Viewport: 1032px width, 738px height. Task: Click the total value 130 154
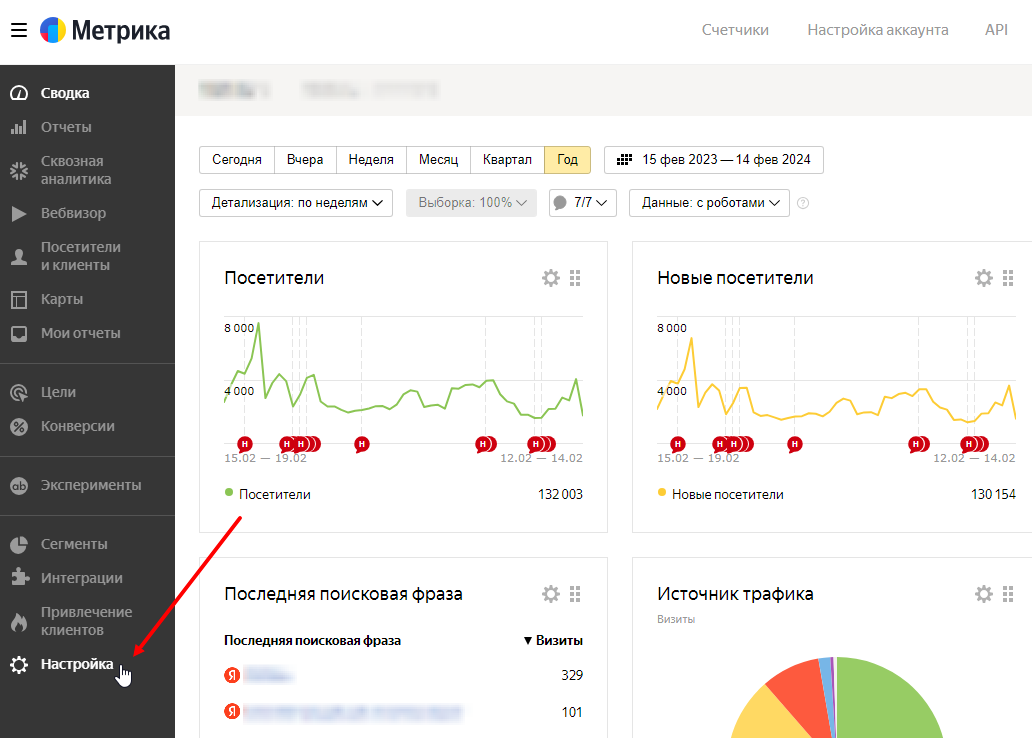pyautogui.click(x=993, y=494)
